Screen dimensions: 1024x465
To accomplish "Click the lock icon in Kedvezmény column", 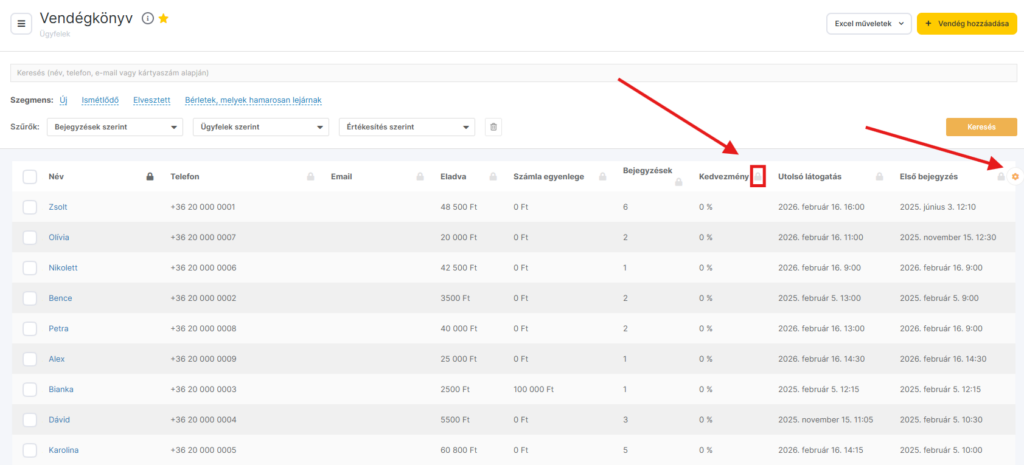I will (x=758, y=177).
